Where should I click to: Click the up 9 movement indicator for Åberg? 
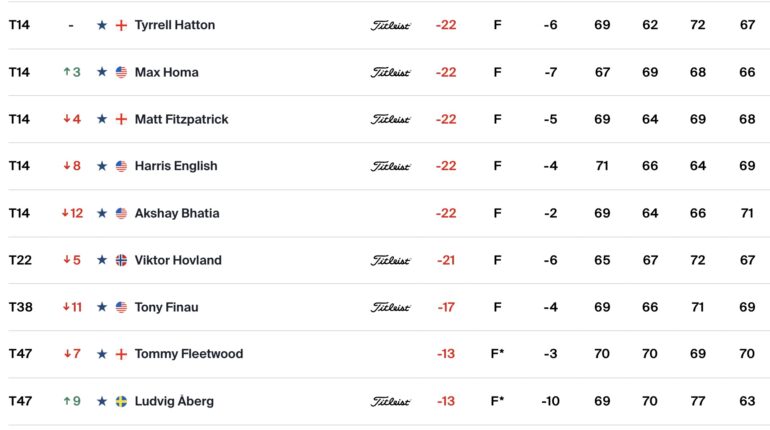point(72,401)
